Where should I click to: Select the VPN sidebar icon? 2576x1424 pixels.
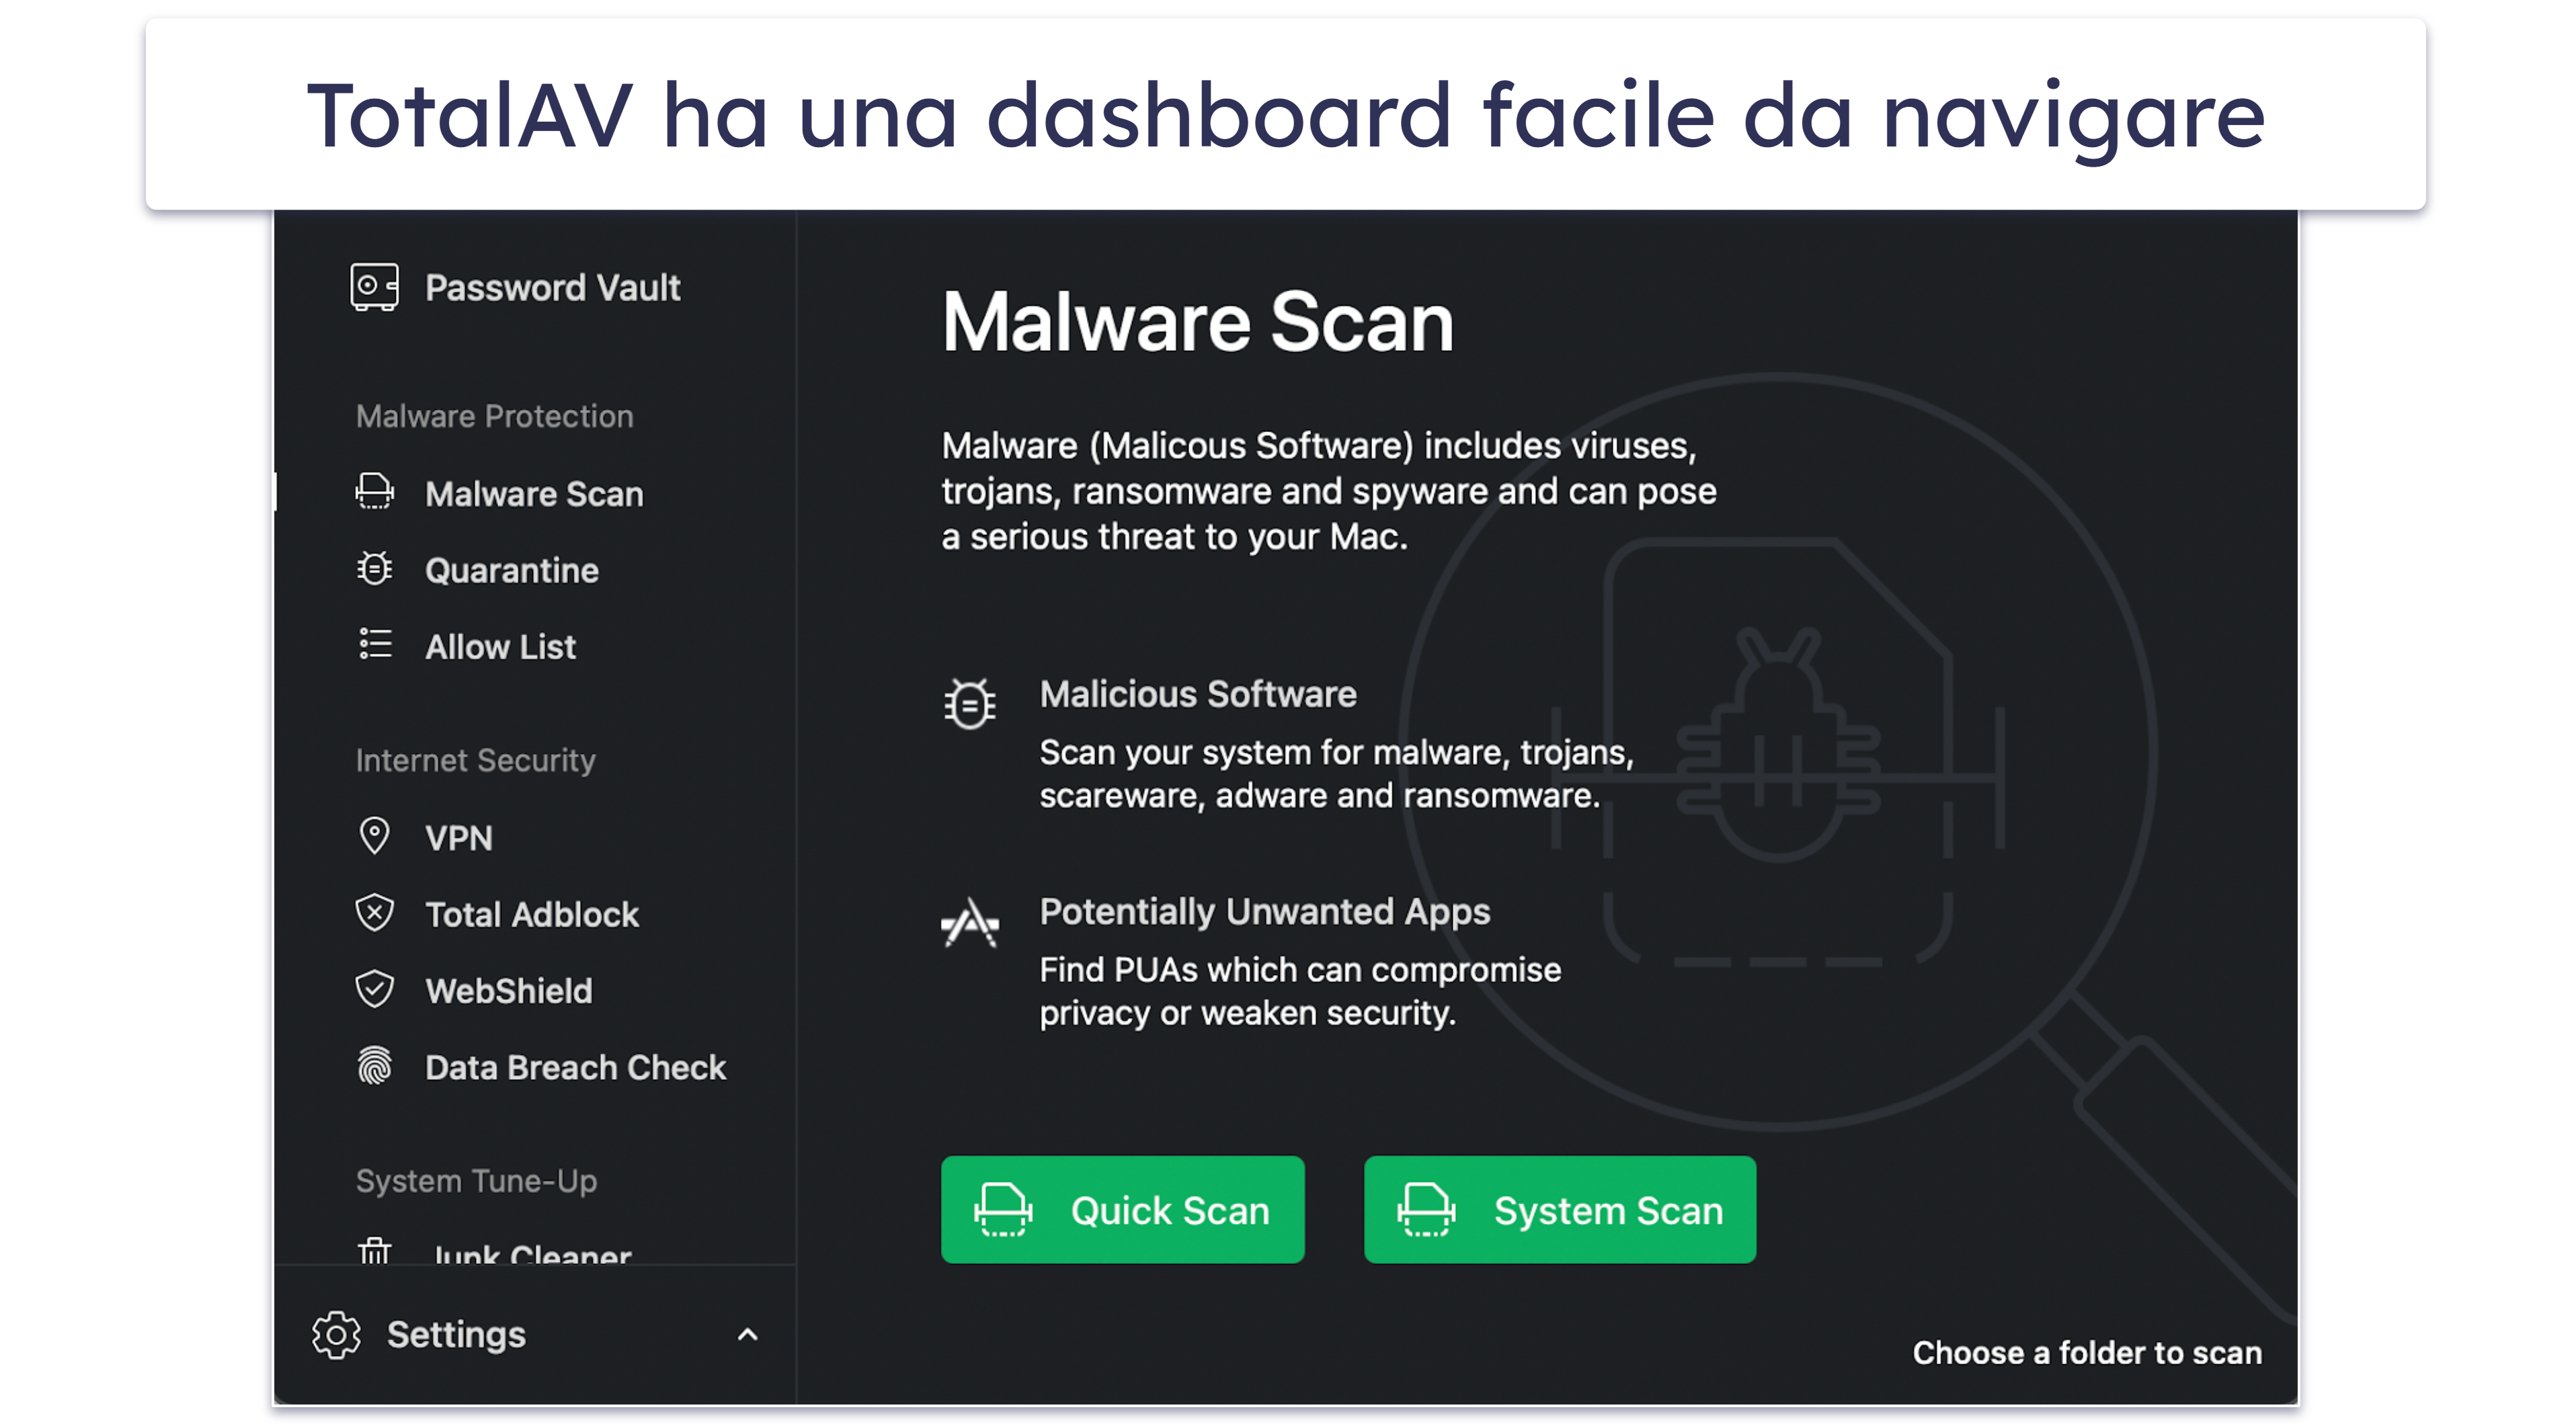coord(374,838)
